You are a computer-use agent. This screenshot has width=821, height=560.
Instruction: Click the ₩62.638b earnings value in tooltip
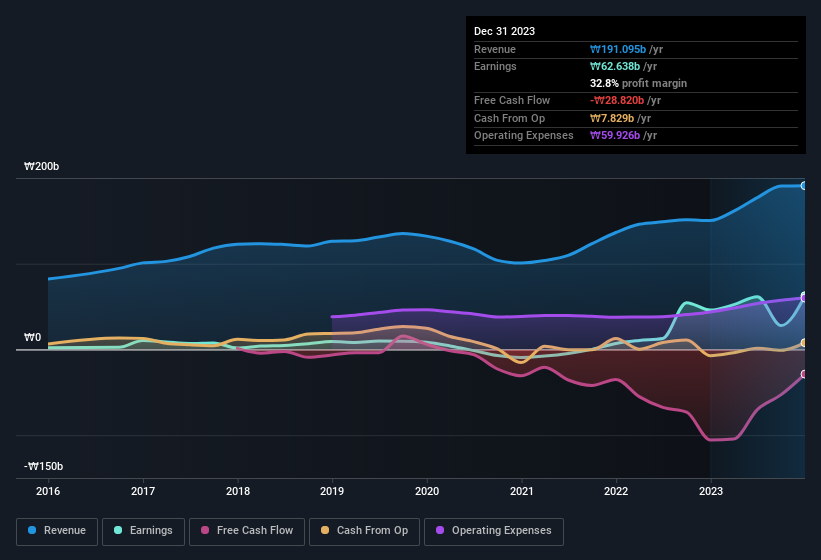click(615, 66)
